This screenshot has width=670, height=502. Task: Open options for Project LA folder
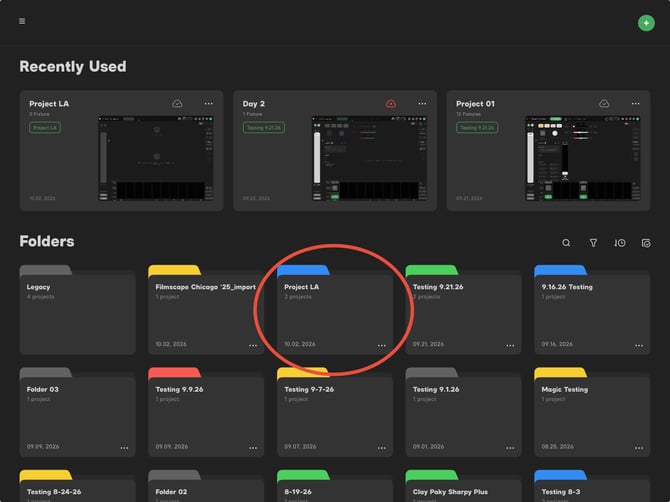(x=382, y=345)
